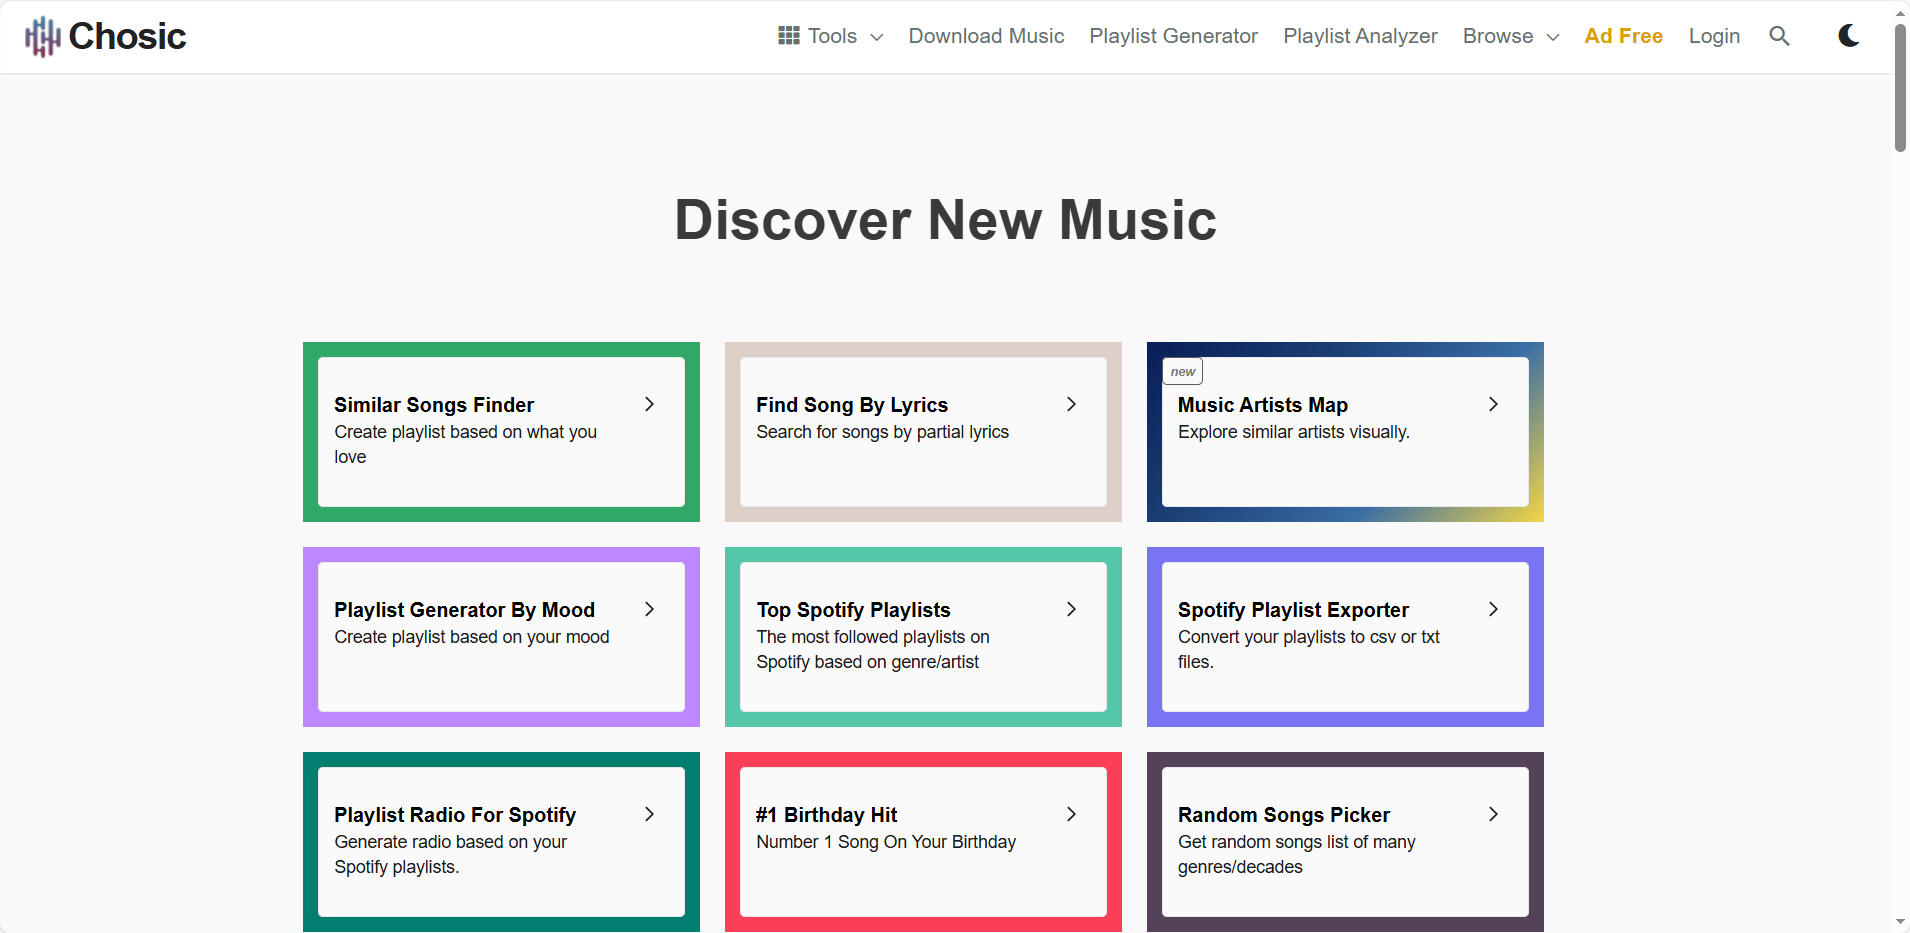Click chevron on Random Songs Picker card
This screenshot has width=1910, height=933.
pyautogui.click(x=1493, y=814)
